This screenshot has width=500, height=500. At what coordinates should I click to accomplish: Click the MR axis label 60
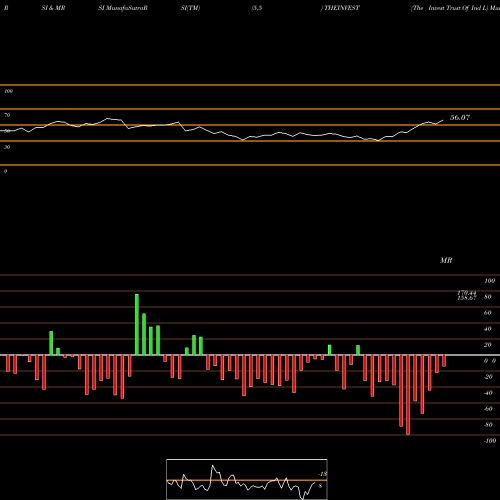click(487, 313)
